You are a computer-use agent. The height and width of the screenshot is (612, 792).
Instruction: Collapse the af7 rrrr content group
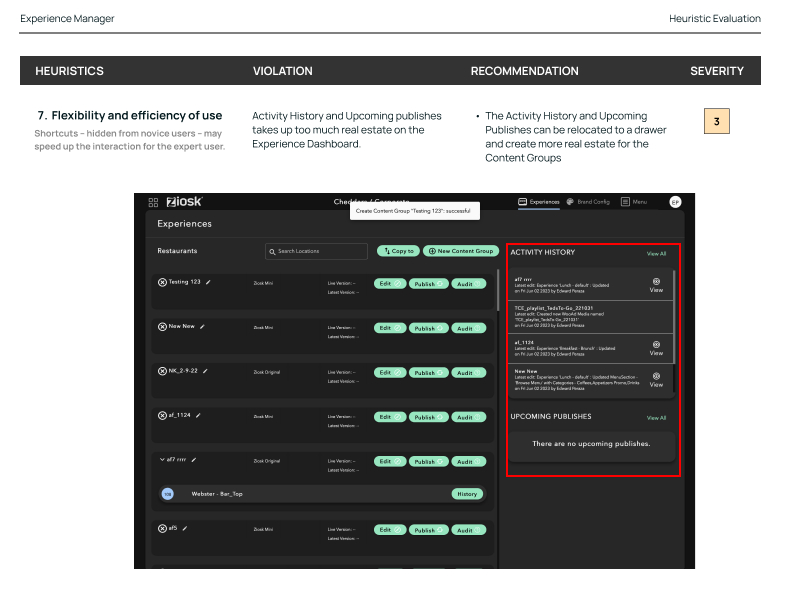coord(162,460)
